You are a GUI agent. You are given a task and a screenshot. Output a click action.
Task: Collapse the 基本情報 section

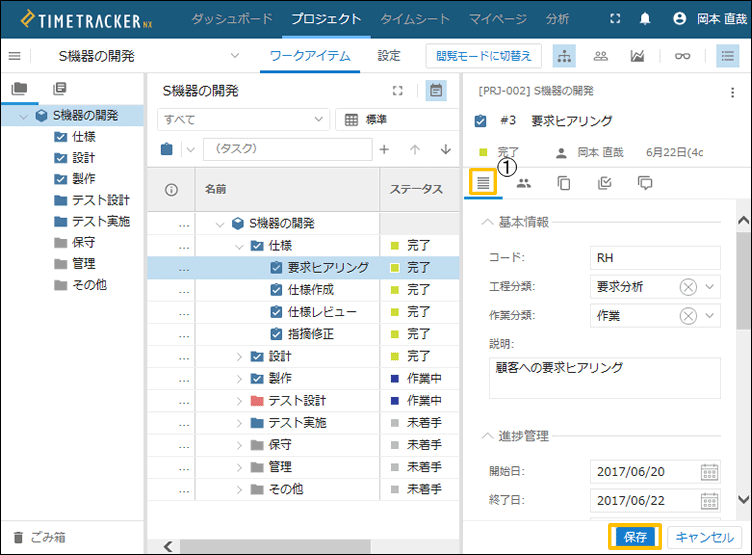point(487,222)
